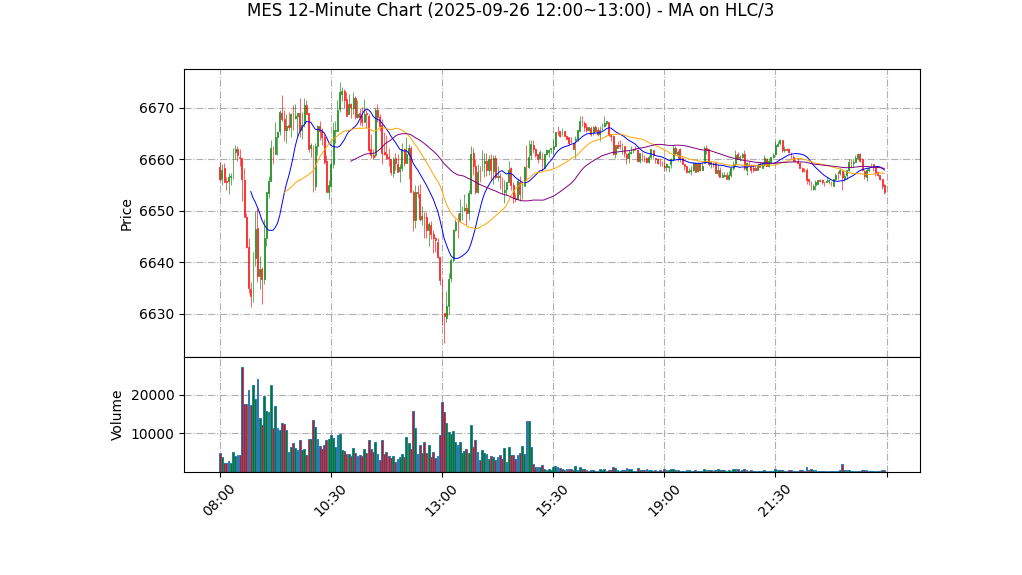Click the 19:00 time axis label
This screenshot has width=1022, height=575.
(663, 501)
